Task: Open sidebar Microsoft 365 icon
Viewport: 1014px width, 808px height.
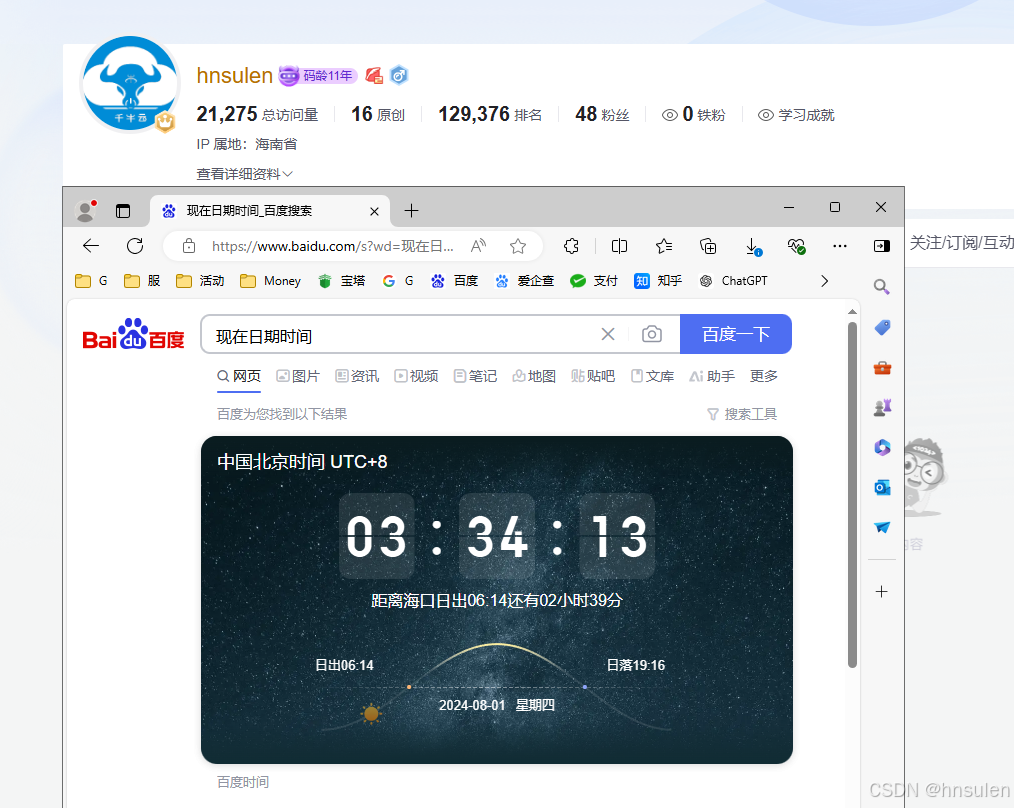Action: [x=882, y=448]
